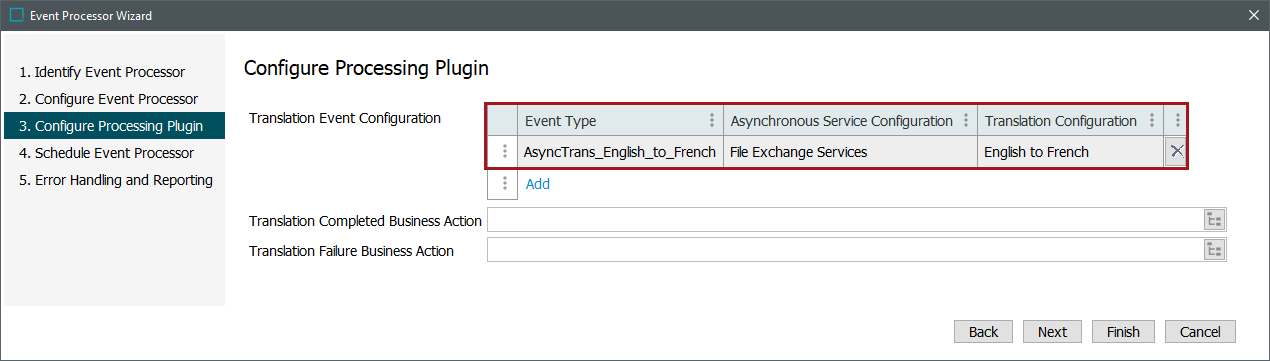
Task: Click the row handle of AsyncTrans_English_to_French
Action: pyautogui.click(x=504, y=152)
